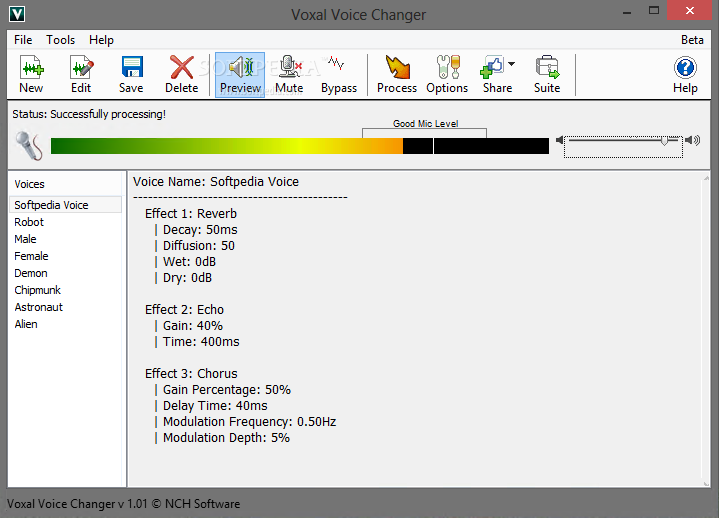The width and height of the screenshot is (719, 518).
Task: Open the Options tool icon
Action: tap(447, 74)
